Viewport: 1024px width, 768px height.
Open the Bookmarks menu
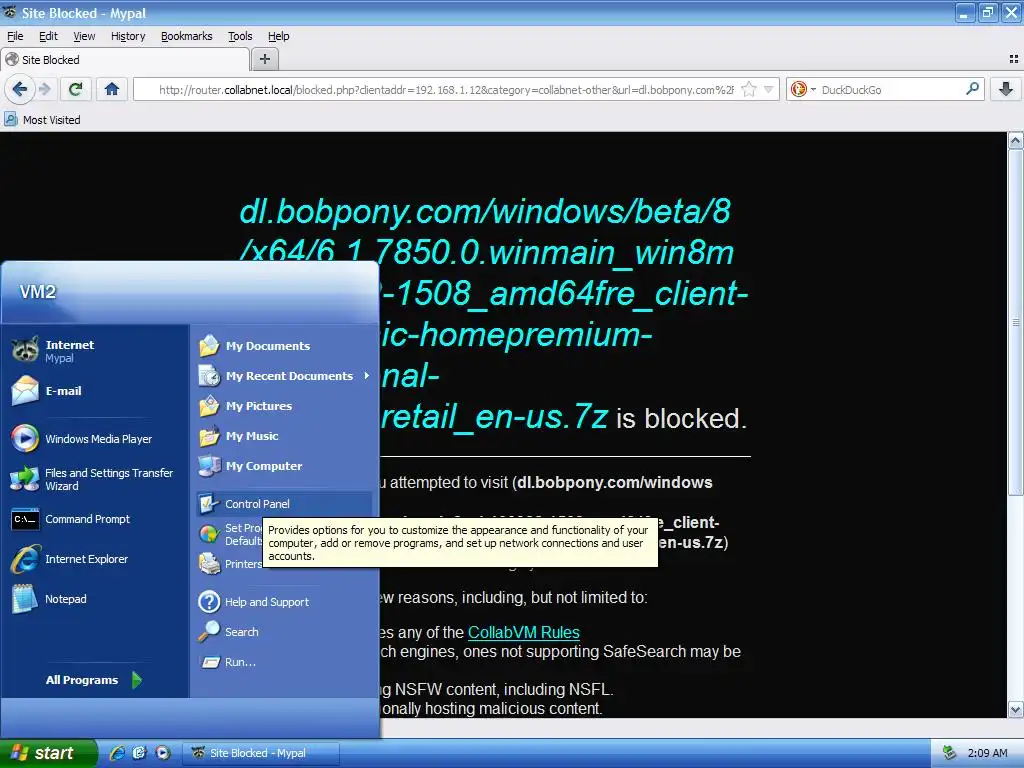tap(187, 36)
